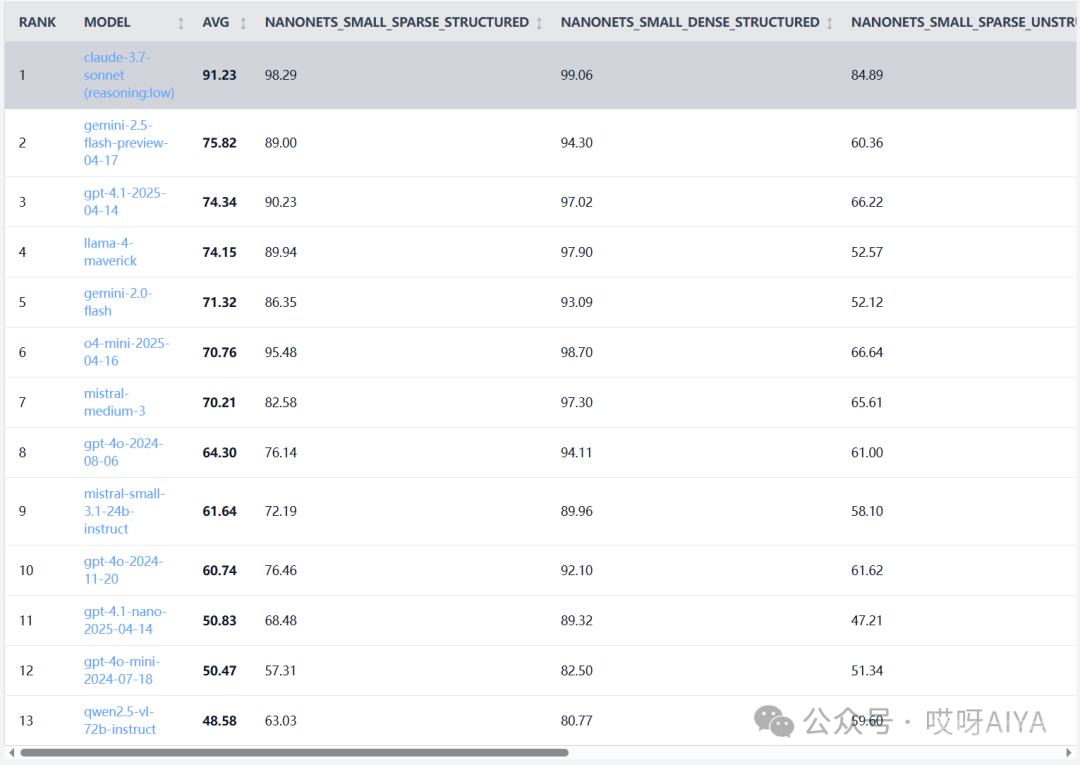1080x765 pixels.
Task: Select the 70.76 average score cell
Action: pyautogui.click(x=220, y=352)
